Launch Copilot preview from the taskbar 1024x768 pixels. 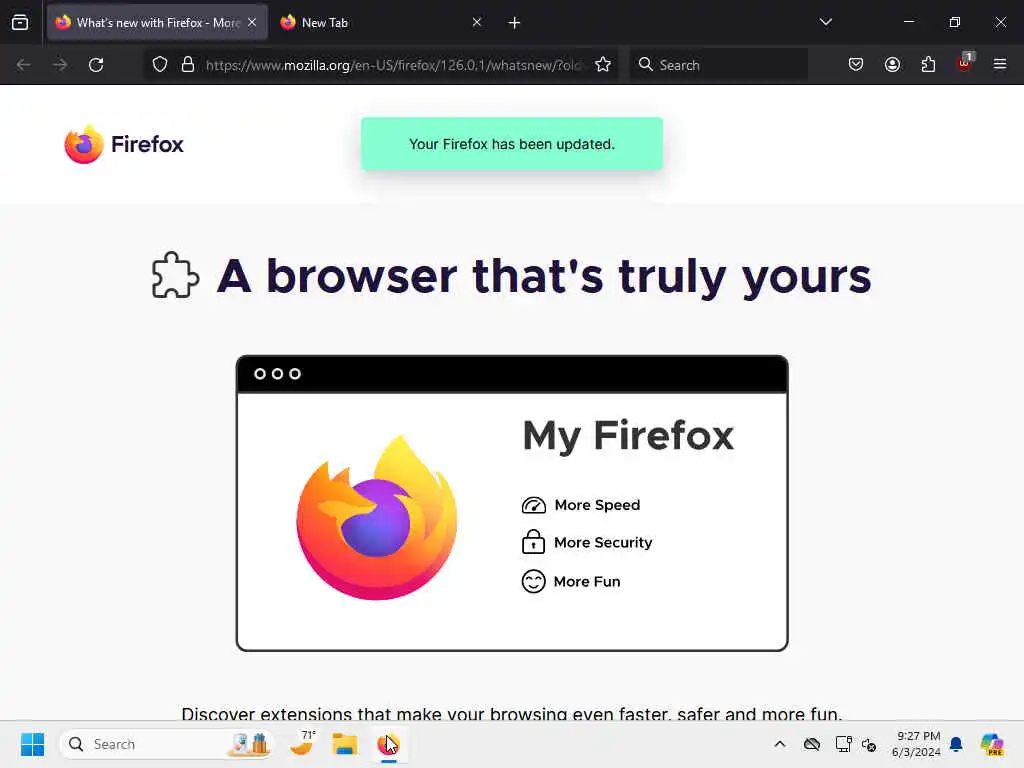(992, 744)
